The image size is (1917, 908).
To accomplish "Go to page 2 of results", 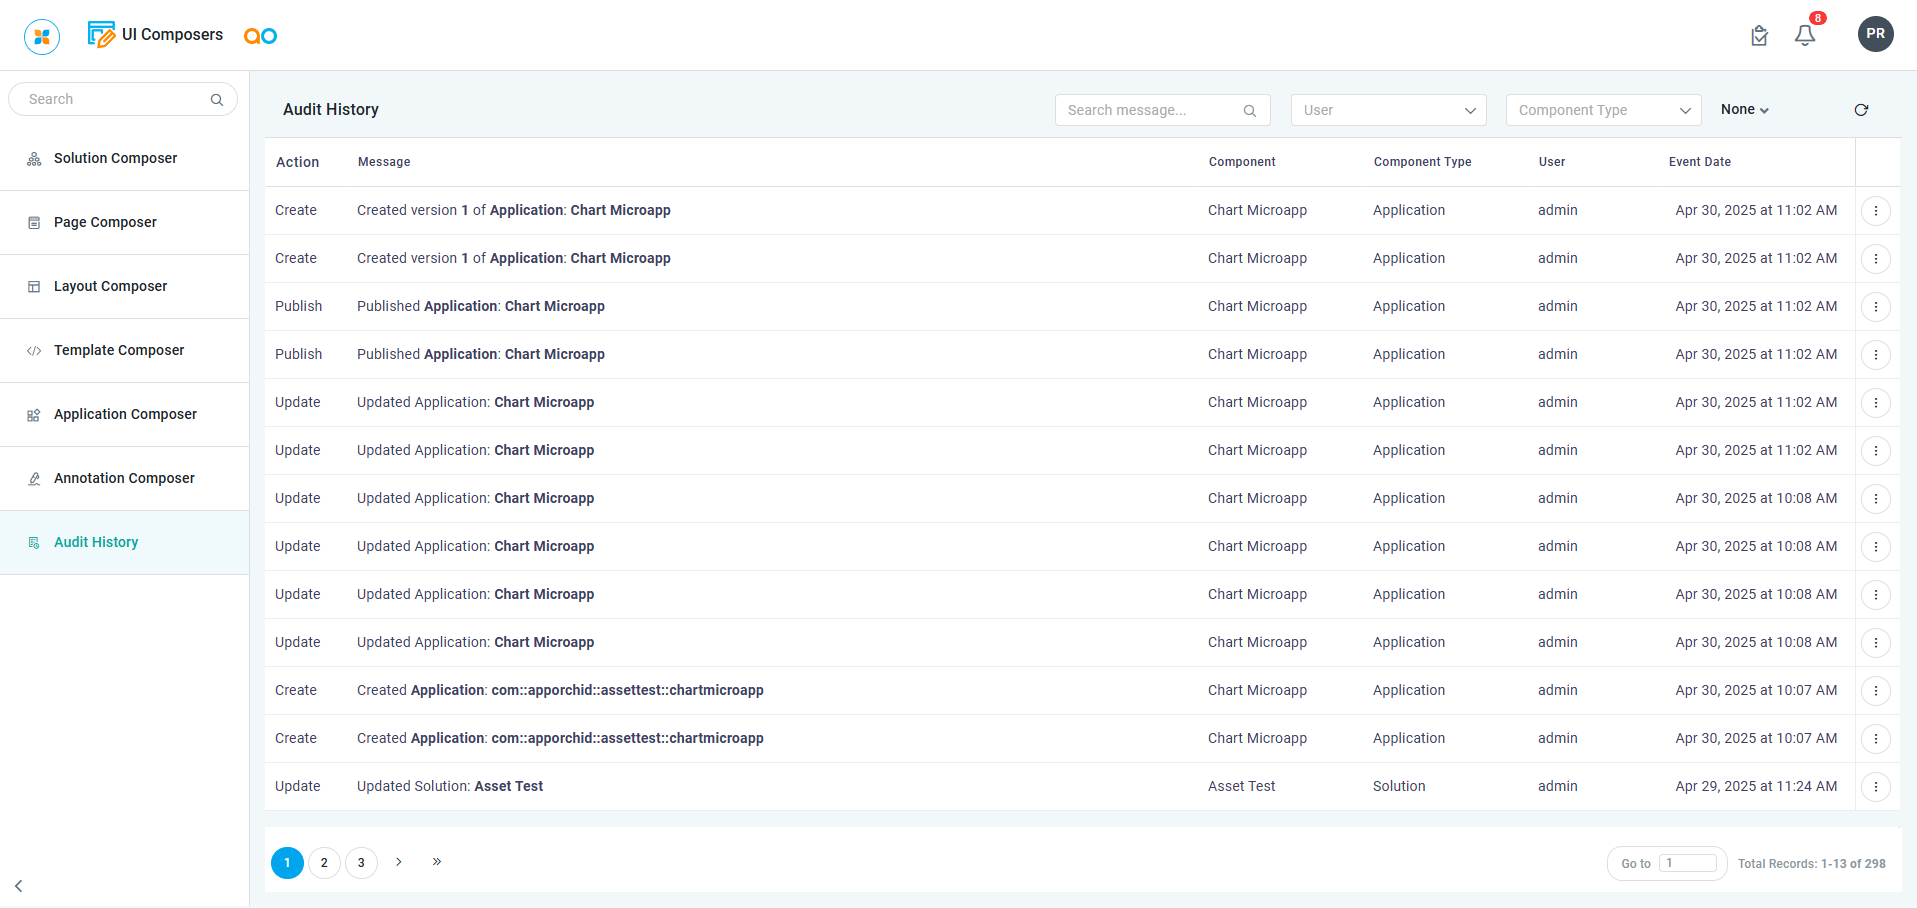I will [x=324, y=862].
